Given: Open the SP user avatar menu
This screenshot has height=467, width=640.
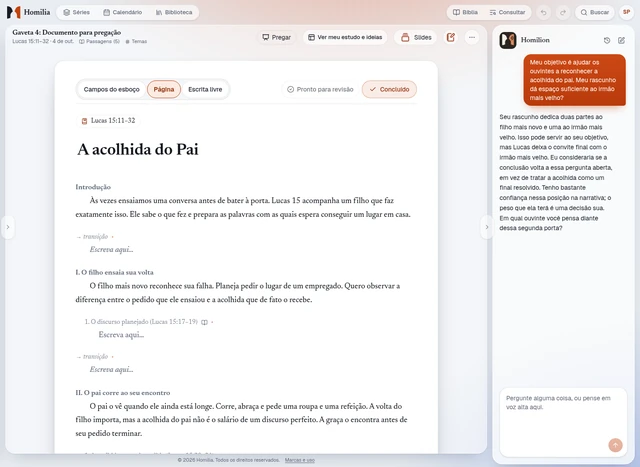Looking at the screenshot, I should (627, 12).
